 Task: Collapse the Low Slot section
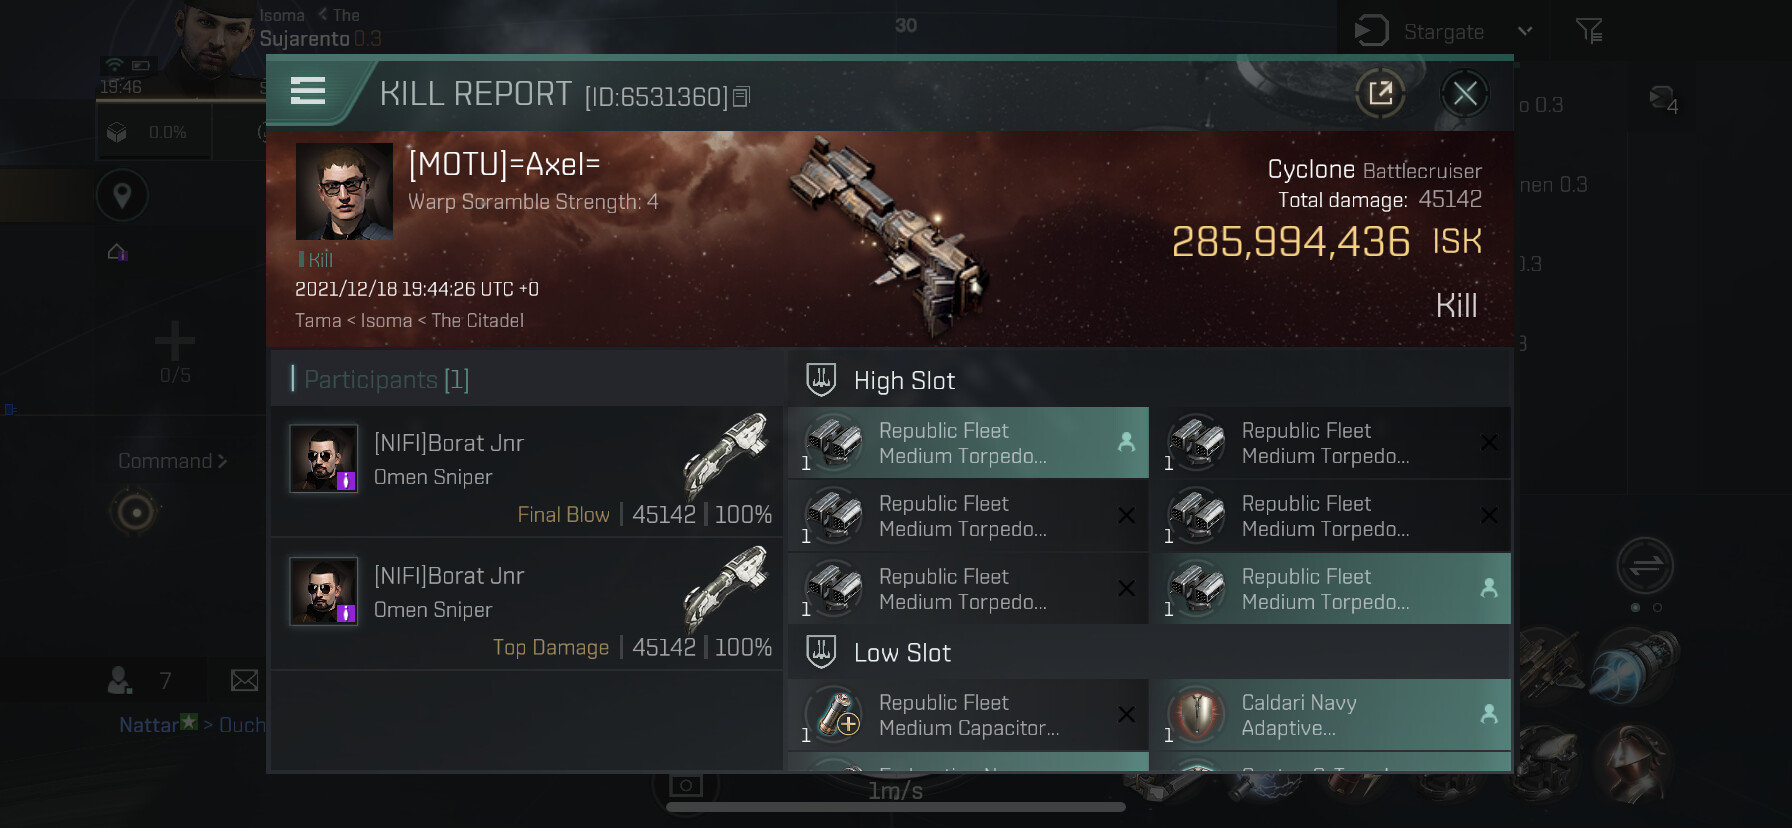(878, 652)
